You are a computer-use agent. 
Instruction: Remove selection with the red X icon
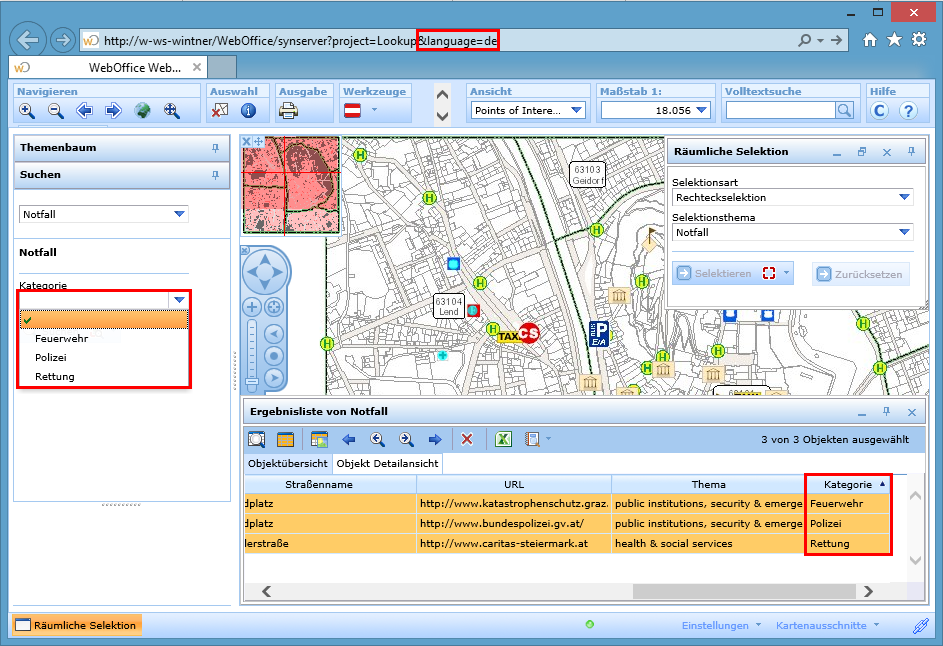466,439
